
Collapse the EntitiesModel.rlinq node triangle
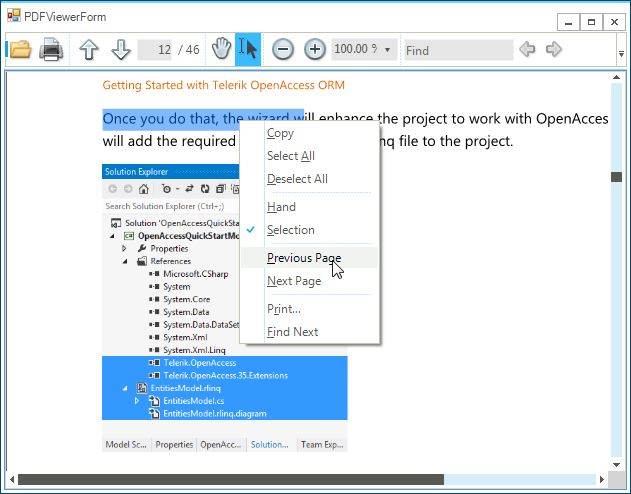(125, 388)
